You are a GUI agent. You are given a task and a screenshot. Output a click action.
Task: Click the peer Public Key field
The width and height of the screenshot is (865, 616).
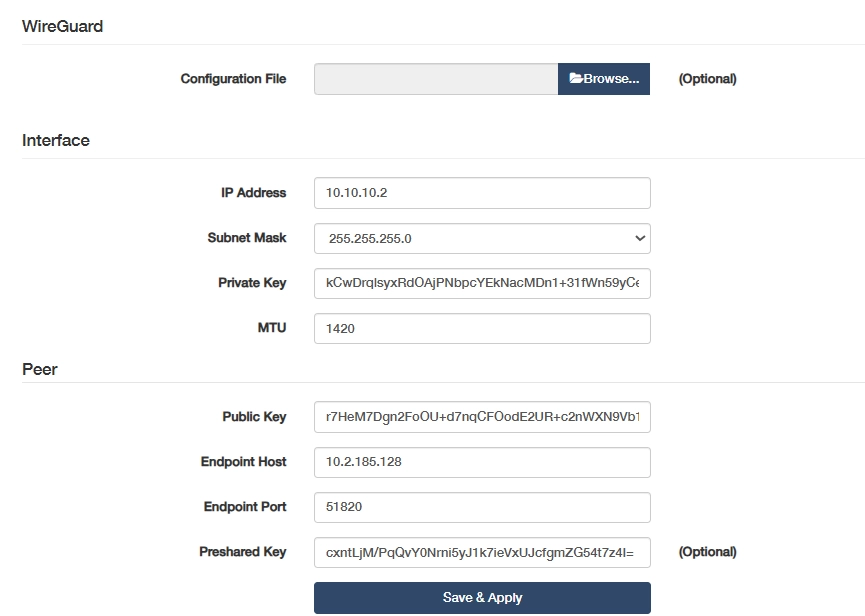point(482,417)
